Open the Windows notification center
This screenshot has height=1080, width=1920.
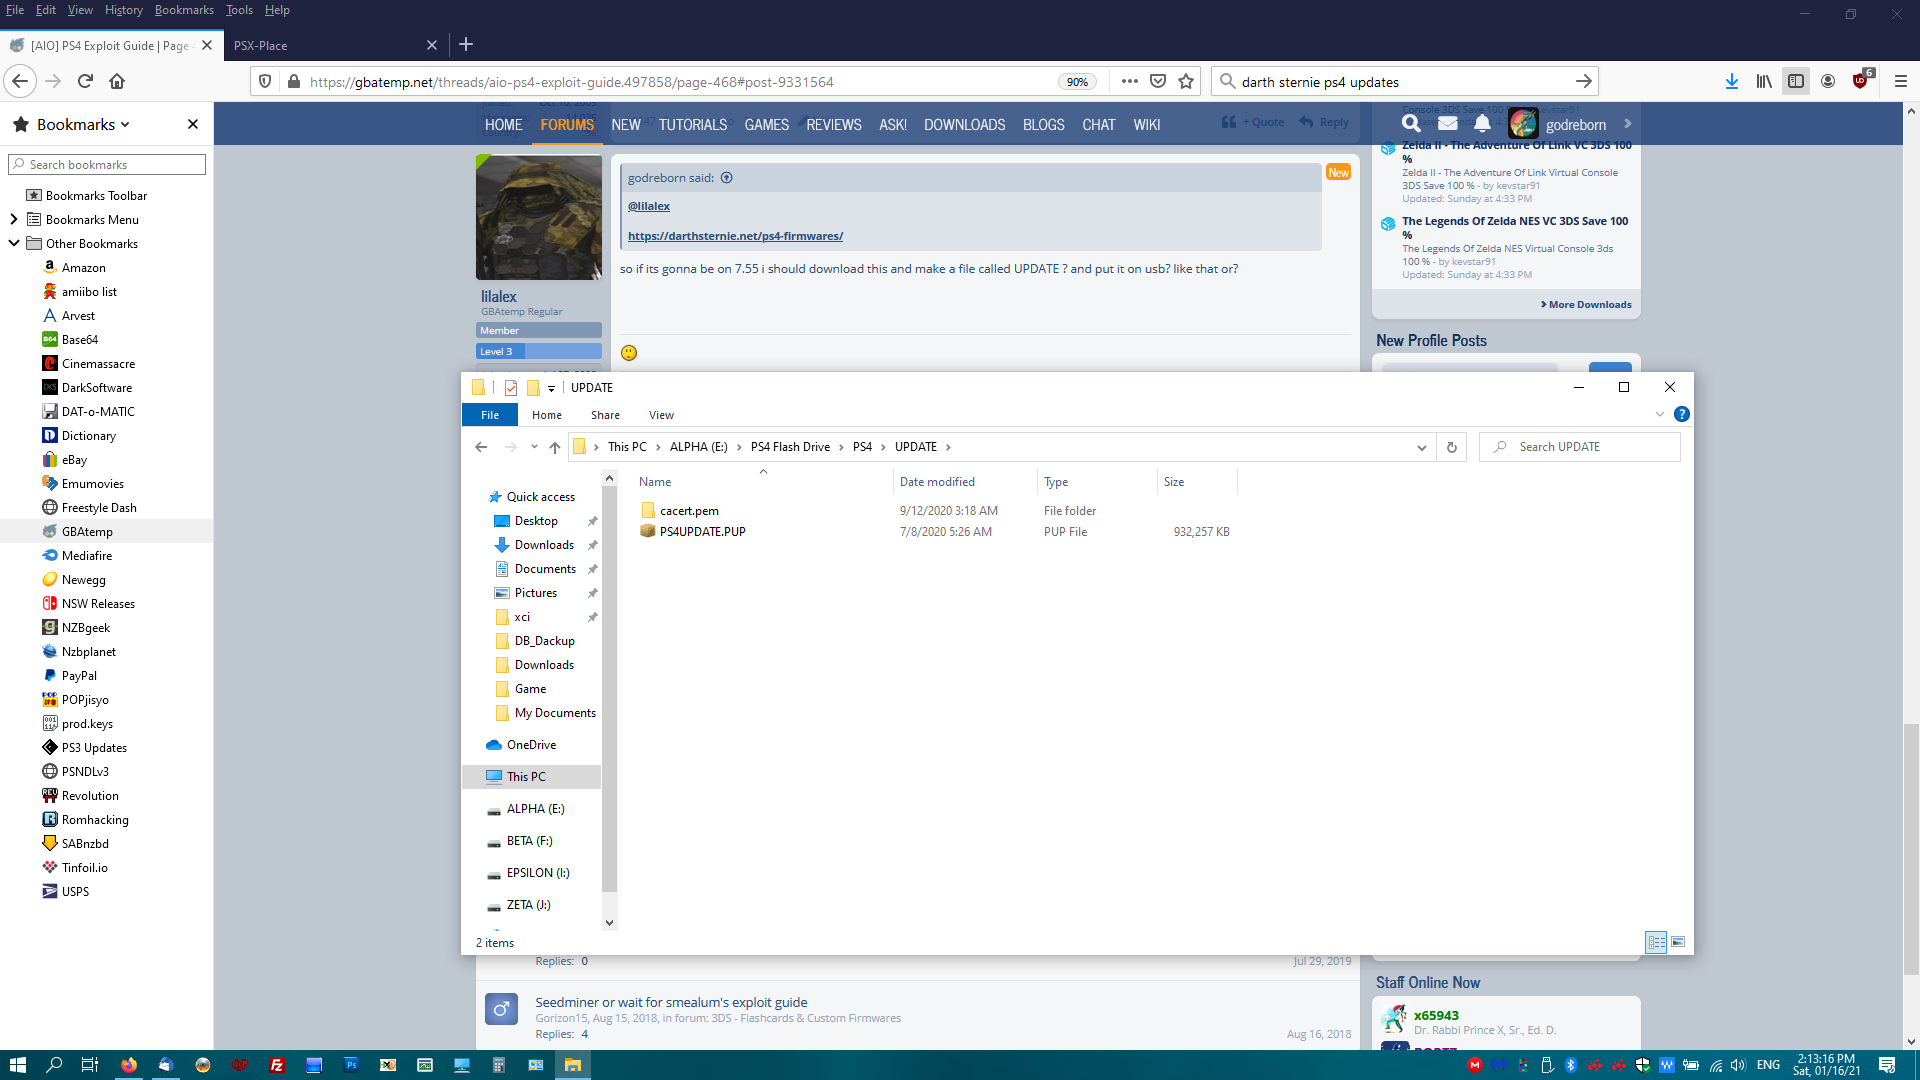1887,1065
